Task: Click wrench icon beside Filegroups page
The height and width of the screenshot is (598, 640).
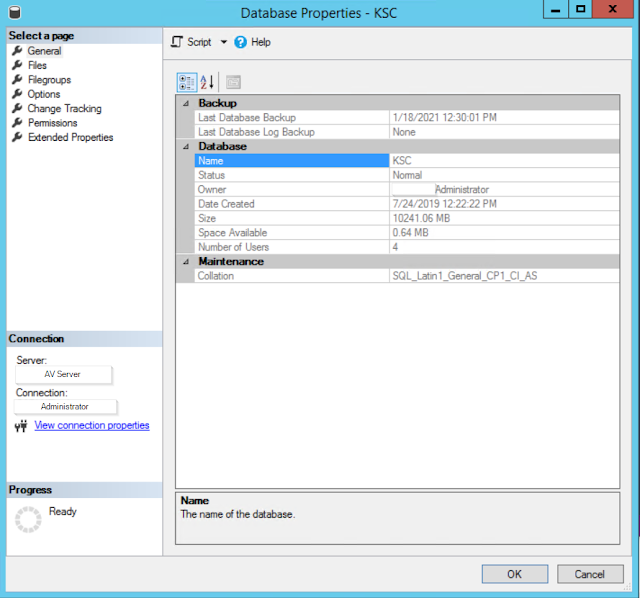Action: pyautogui.click(x=17, y=79)
